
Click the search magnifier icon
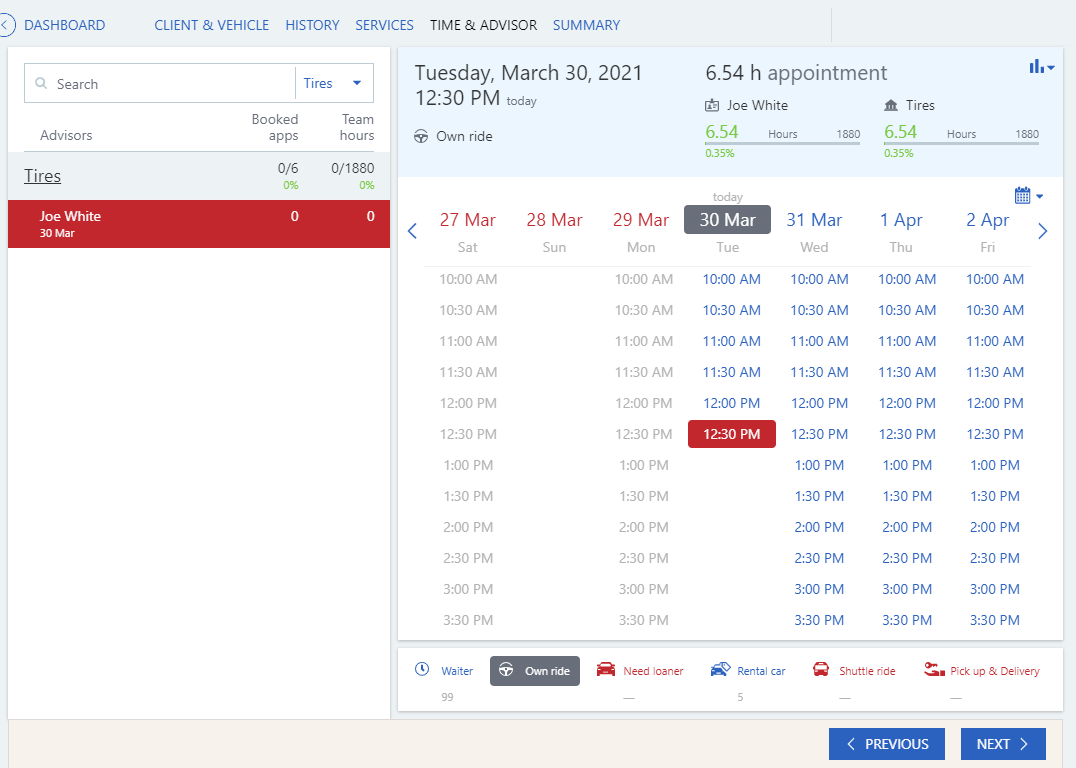coord(41,83)
